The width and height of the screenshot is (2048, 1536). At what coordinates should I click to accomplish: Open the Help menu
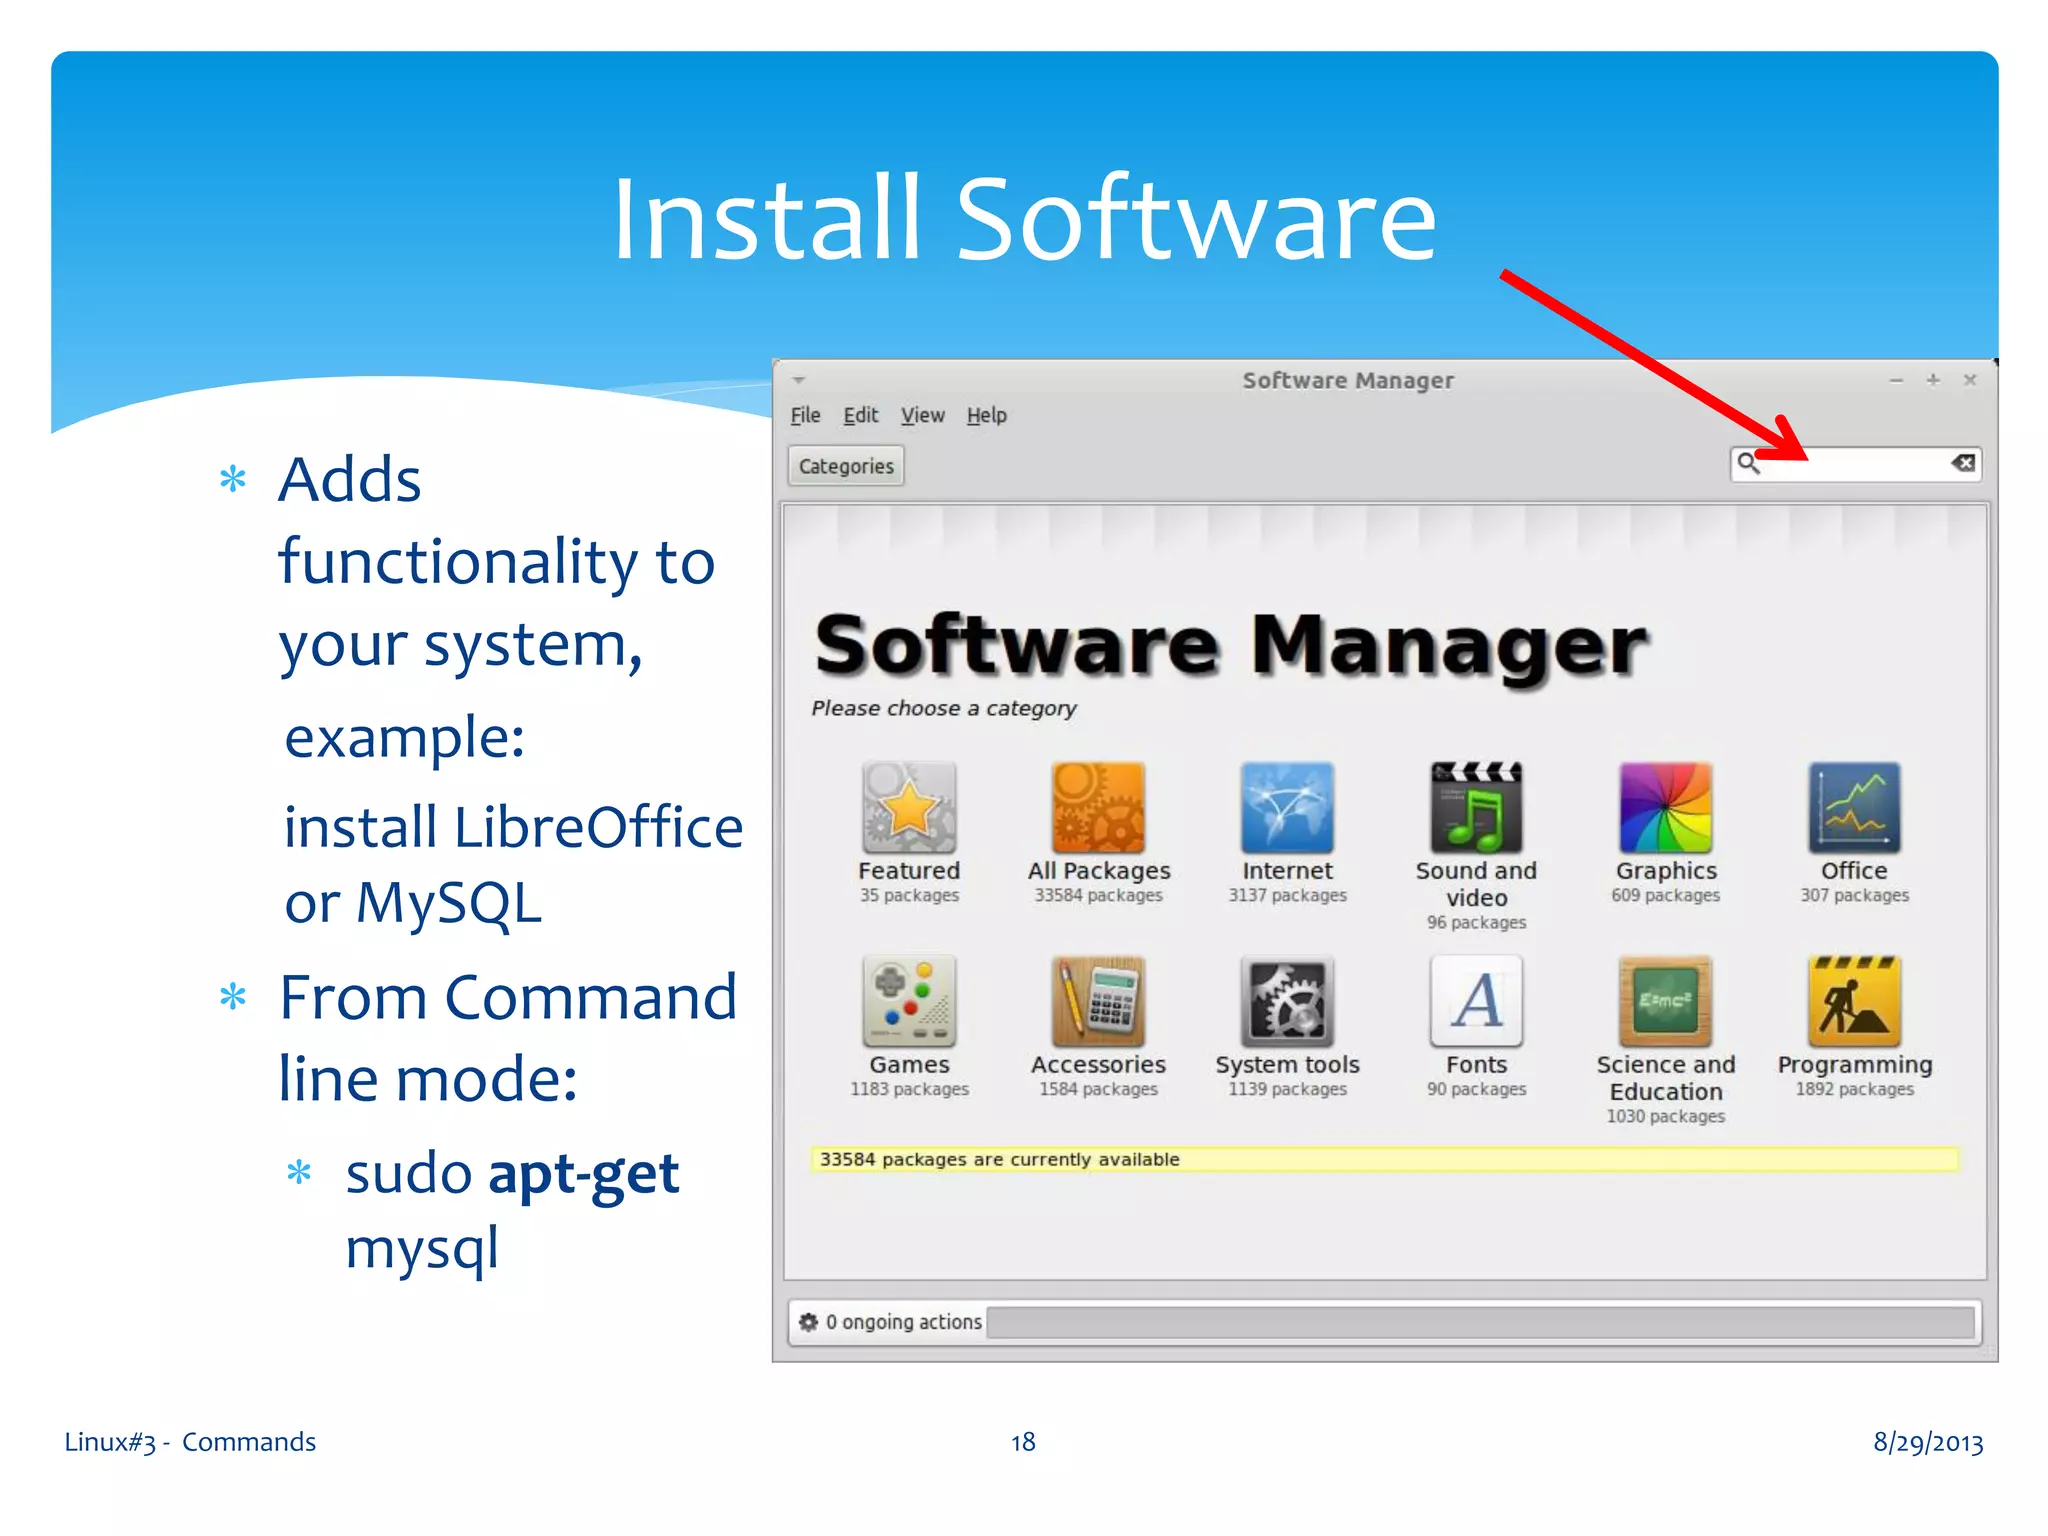(x=986, y=415)
